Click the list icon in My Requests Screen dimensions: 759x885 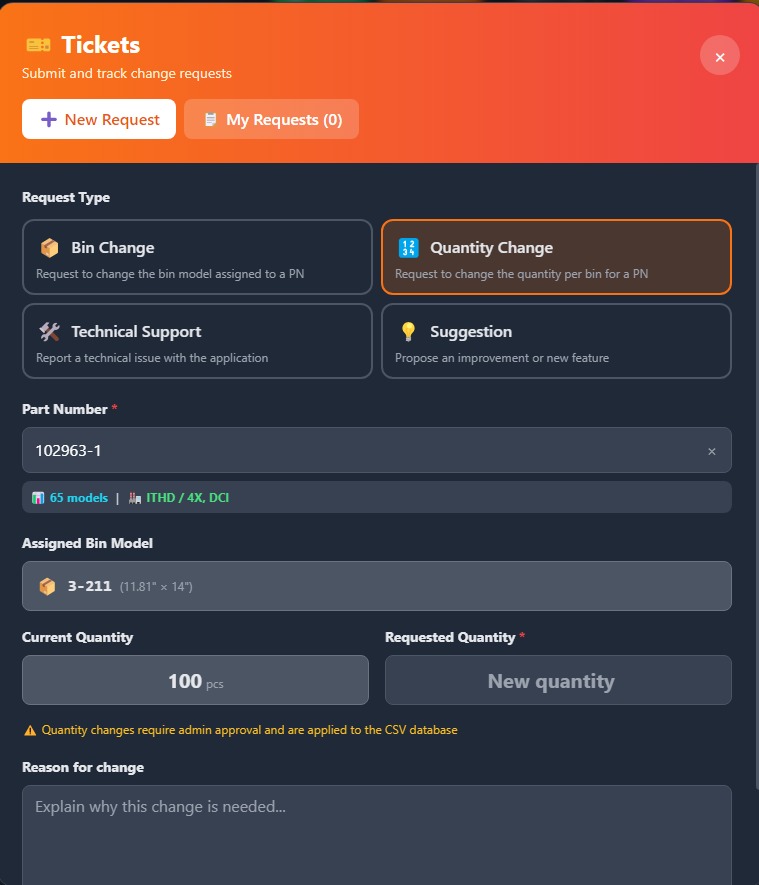[x=210, y=120]
